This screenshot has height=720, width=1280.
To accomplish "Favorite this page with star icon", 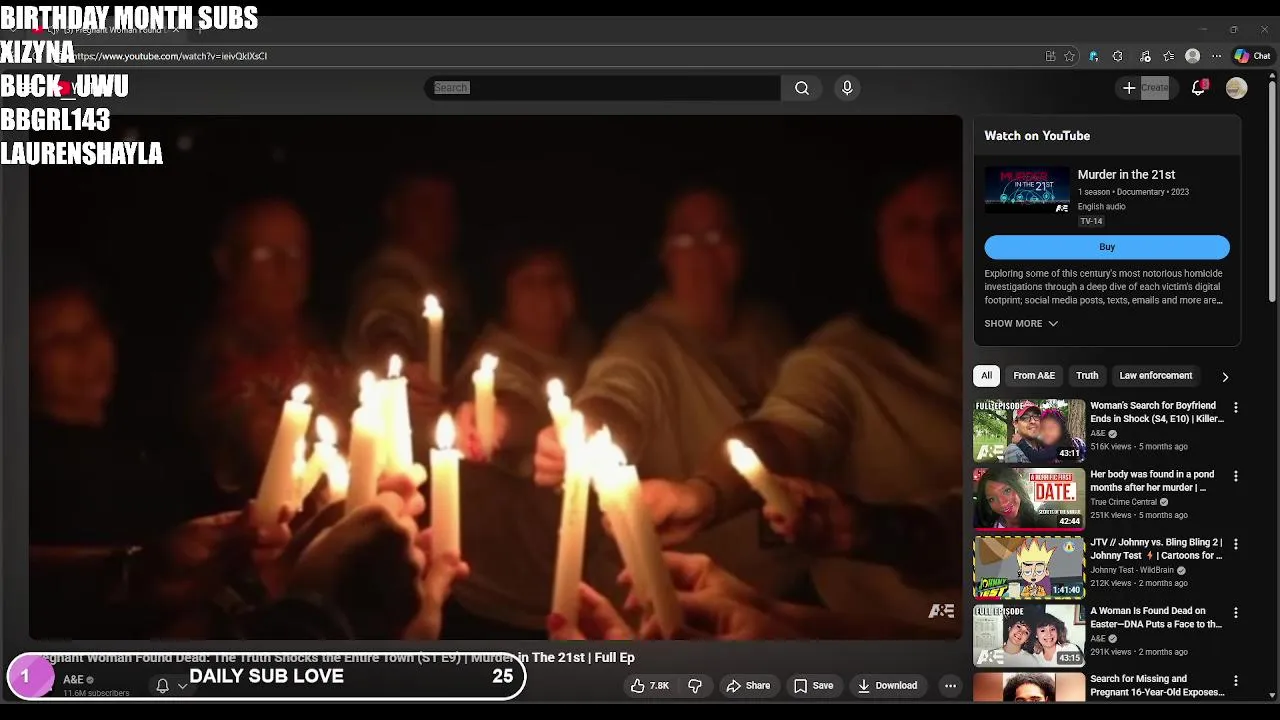I will click(x=1069, y=56).
